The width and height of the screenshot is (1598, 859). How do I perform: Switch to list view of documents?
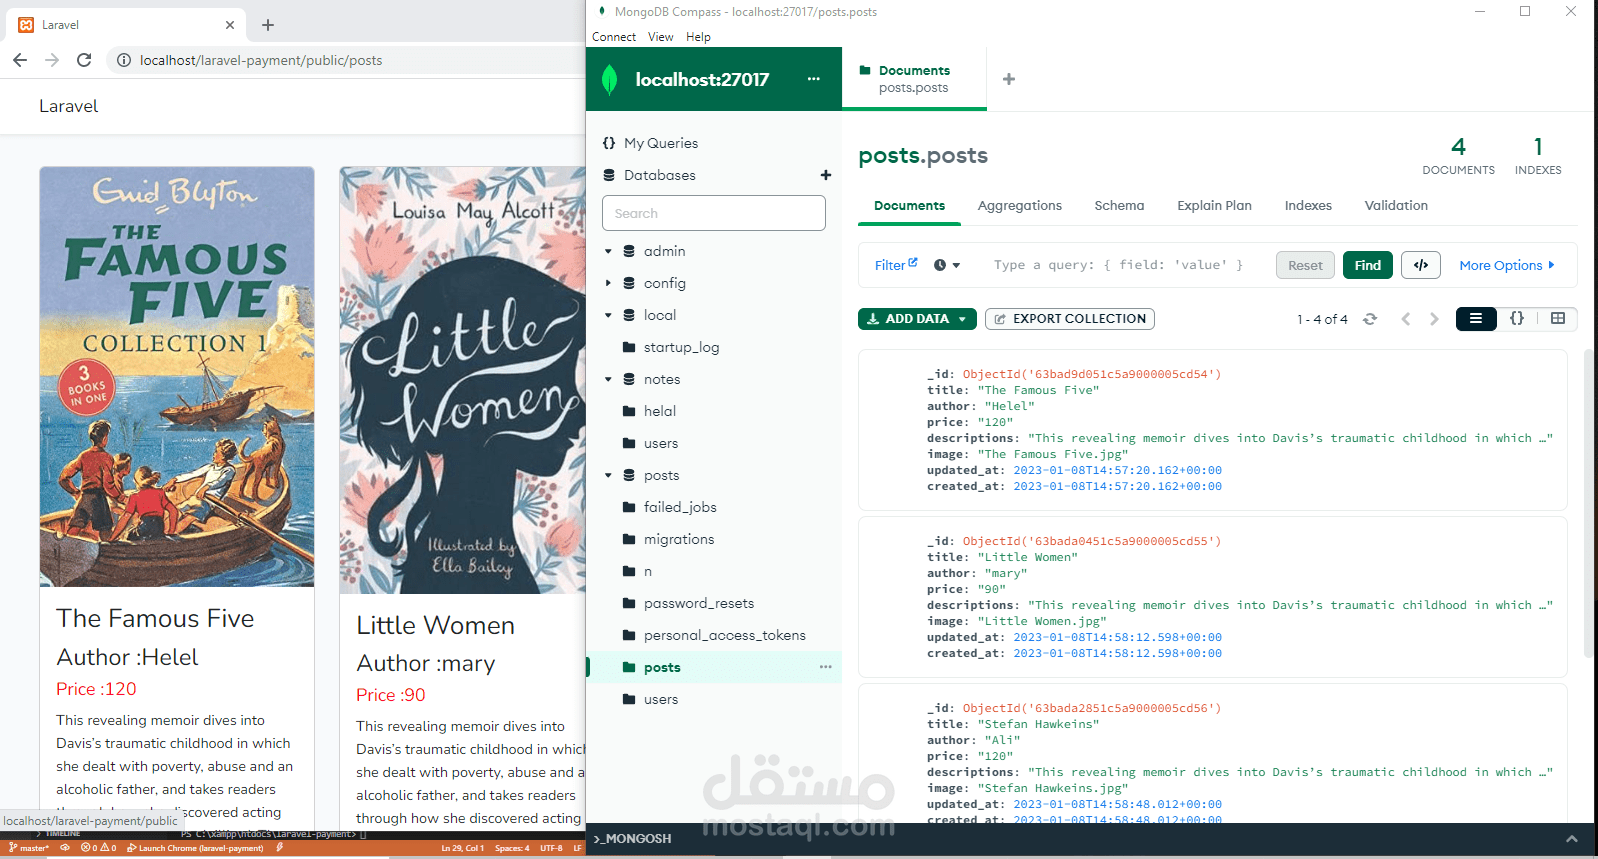[1476, 318]
